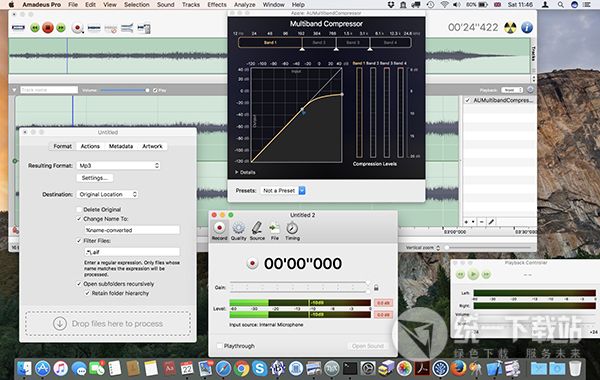The image size is (600, 380).
Task: Select the Format tab
Action: click(x=62, y=146)
